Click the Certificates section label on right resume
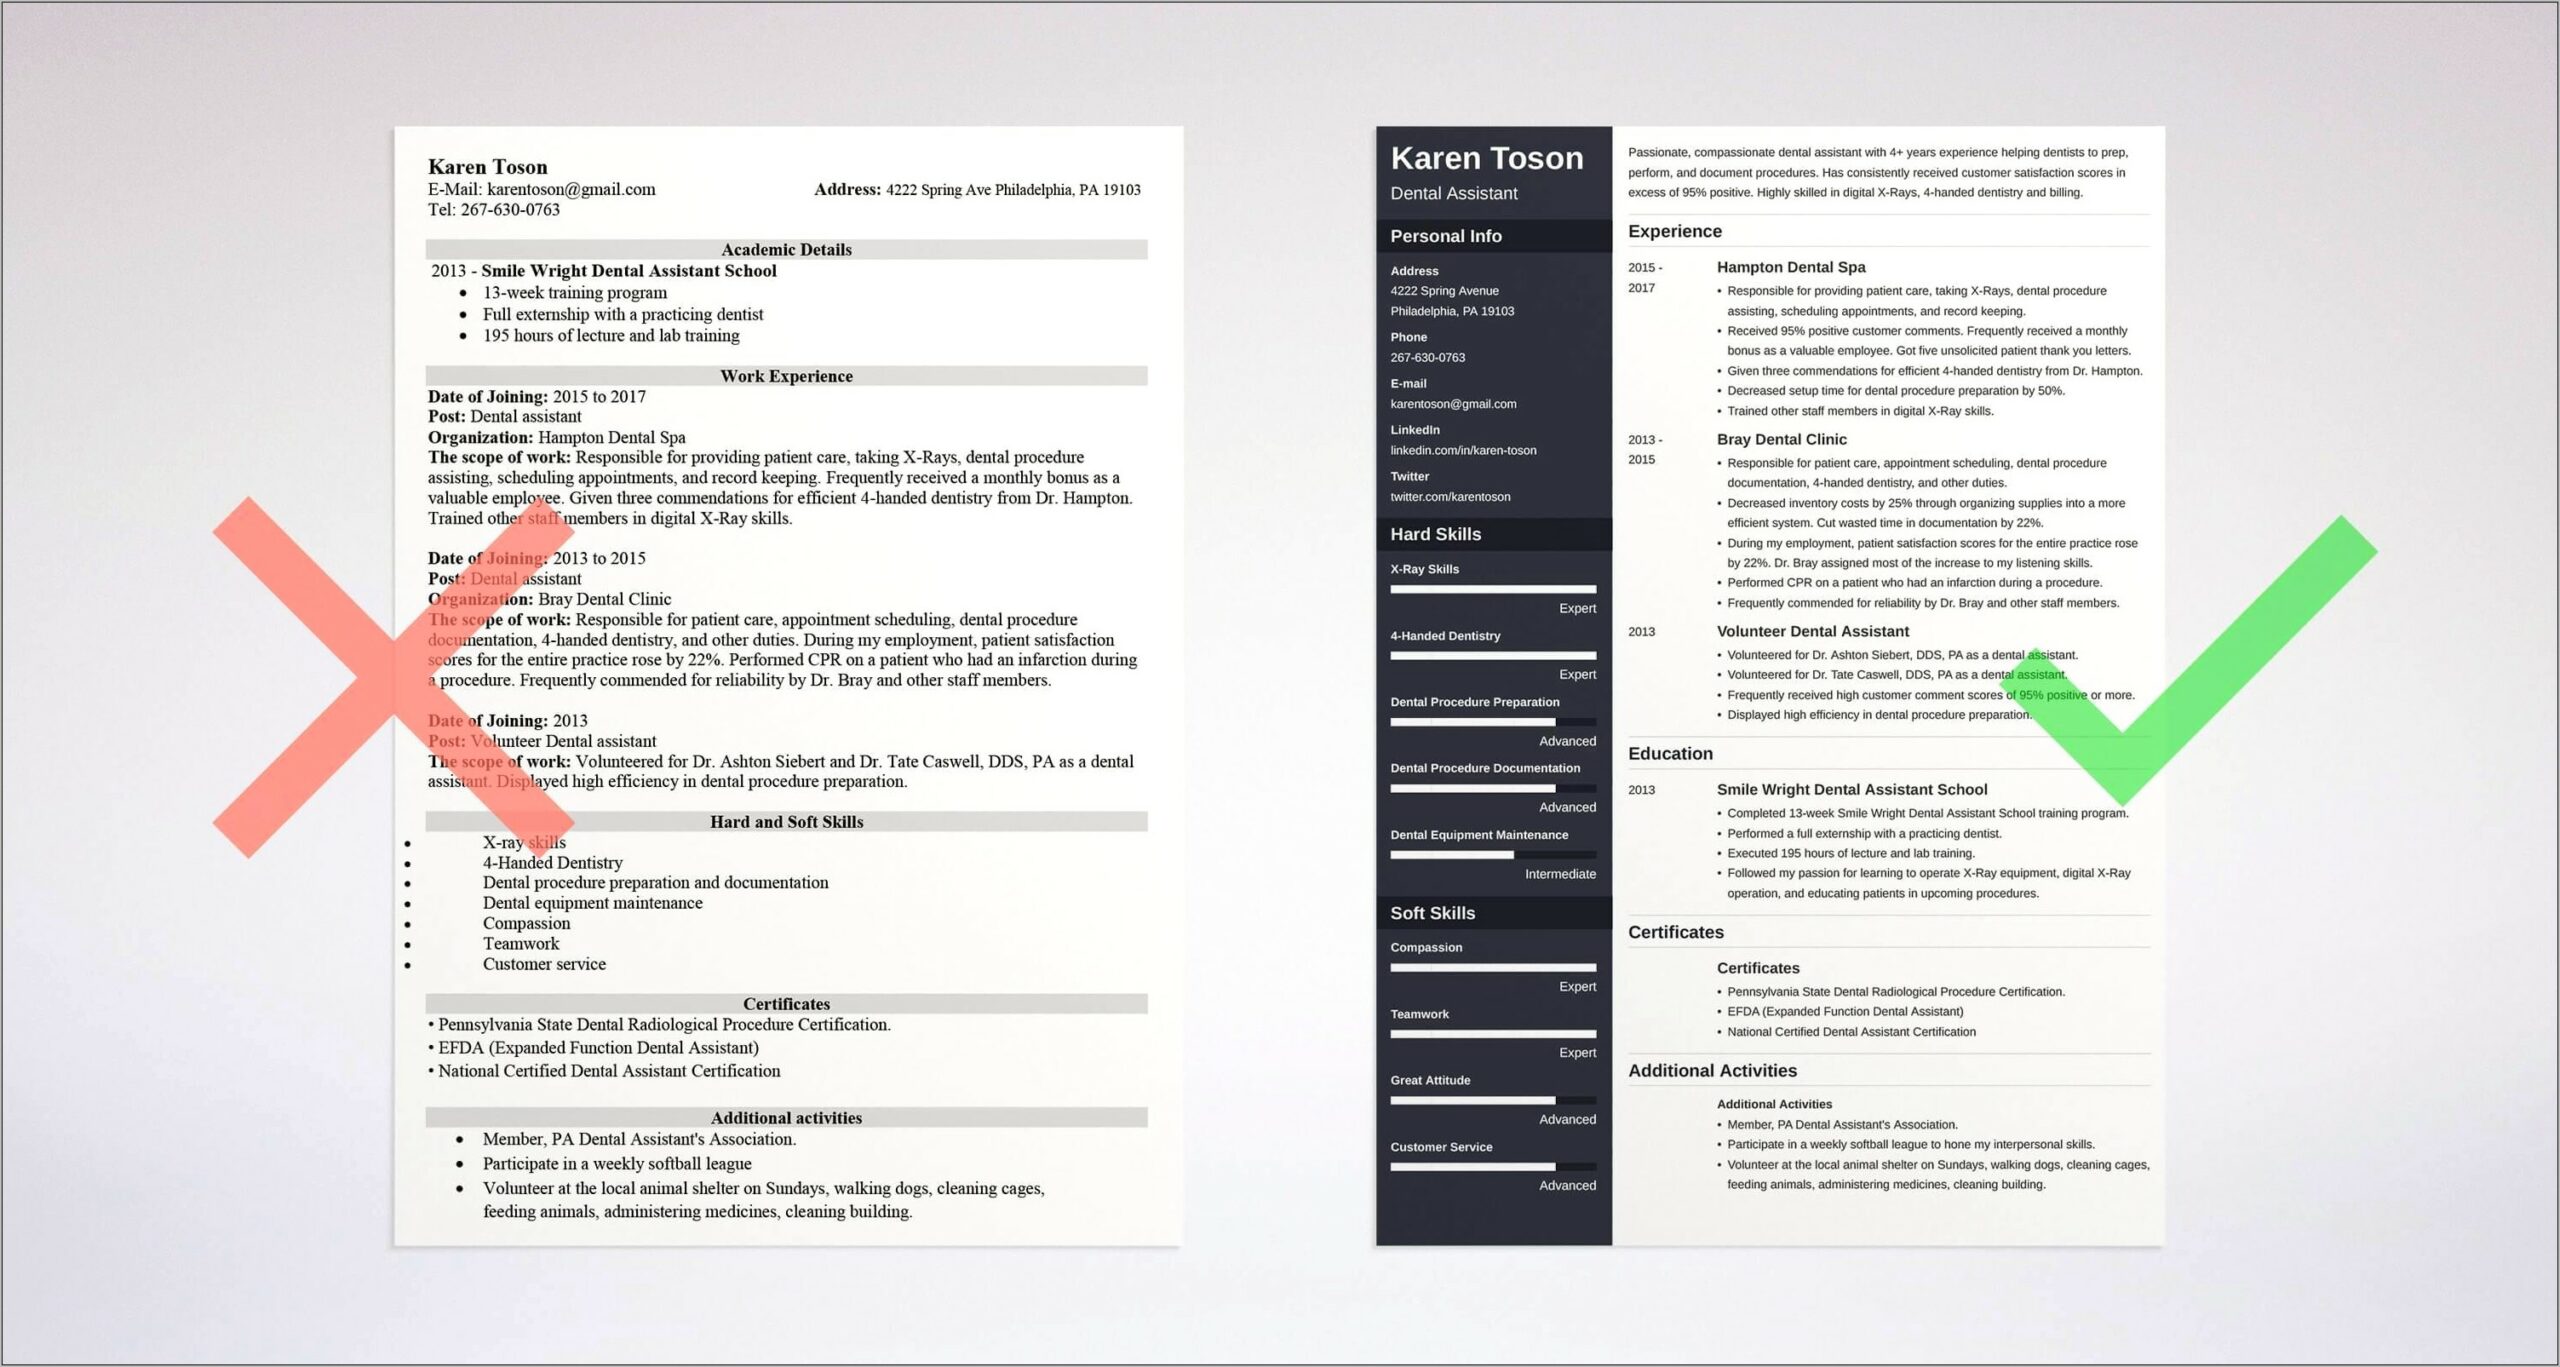 click(1678, 932)
